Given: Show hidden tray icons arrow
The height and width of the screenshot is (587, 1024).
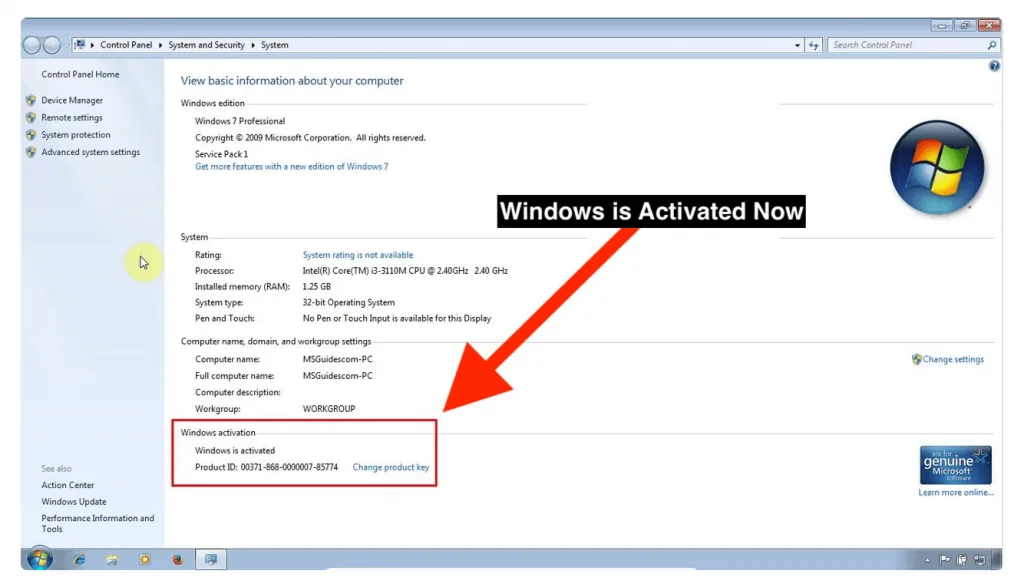Looking at the screenshot, I should coord(927,560).
